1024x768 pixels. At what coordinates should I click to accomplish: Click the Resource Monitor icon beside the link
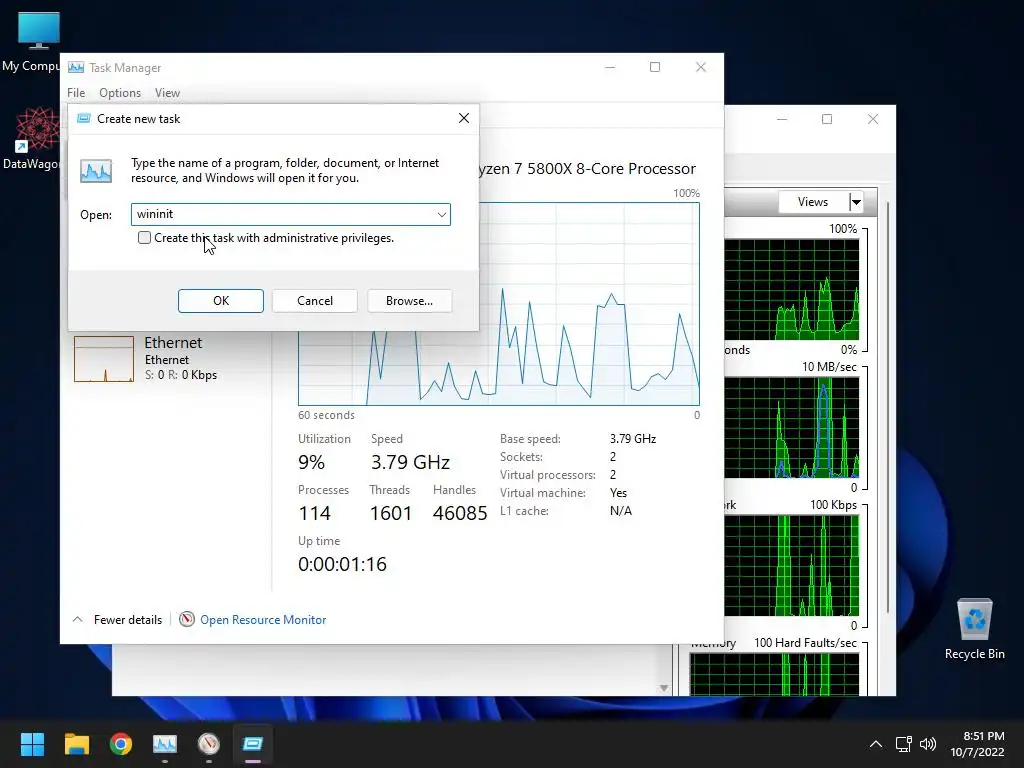pyautogui.click(x=187, y=619)
